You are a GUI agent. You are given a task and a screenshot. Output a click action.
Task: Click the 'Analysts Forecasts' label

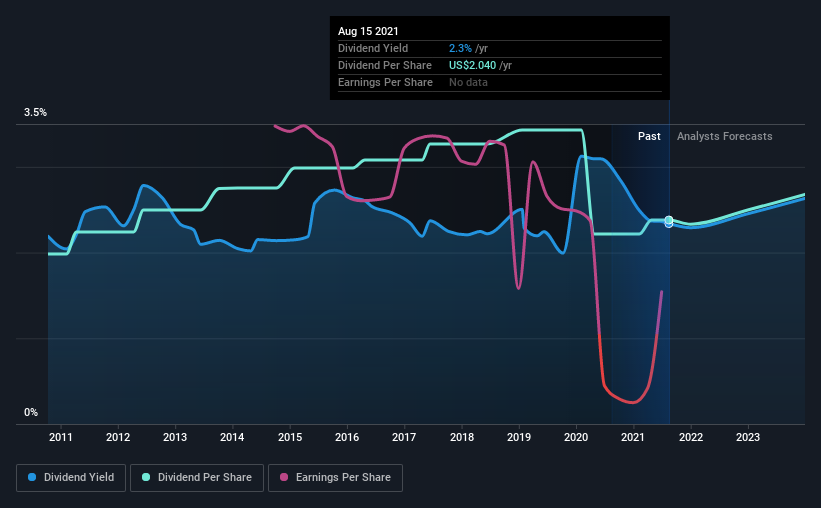pos(724,136)
